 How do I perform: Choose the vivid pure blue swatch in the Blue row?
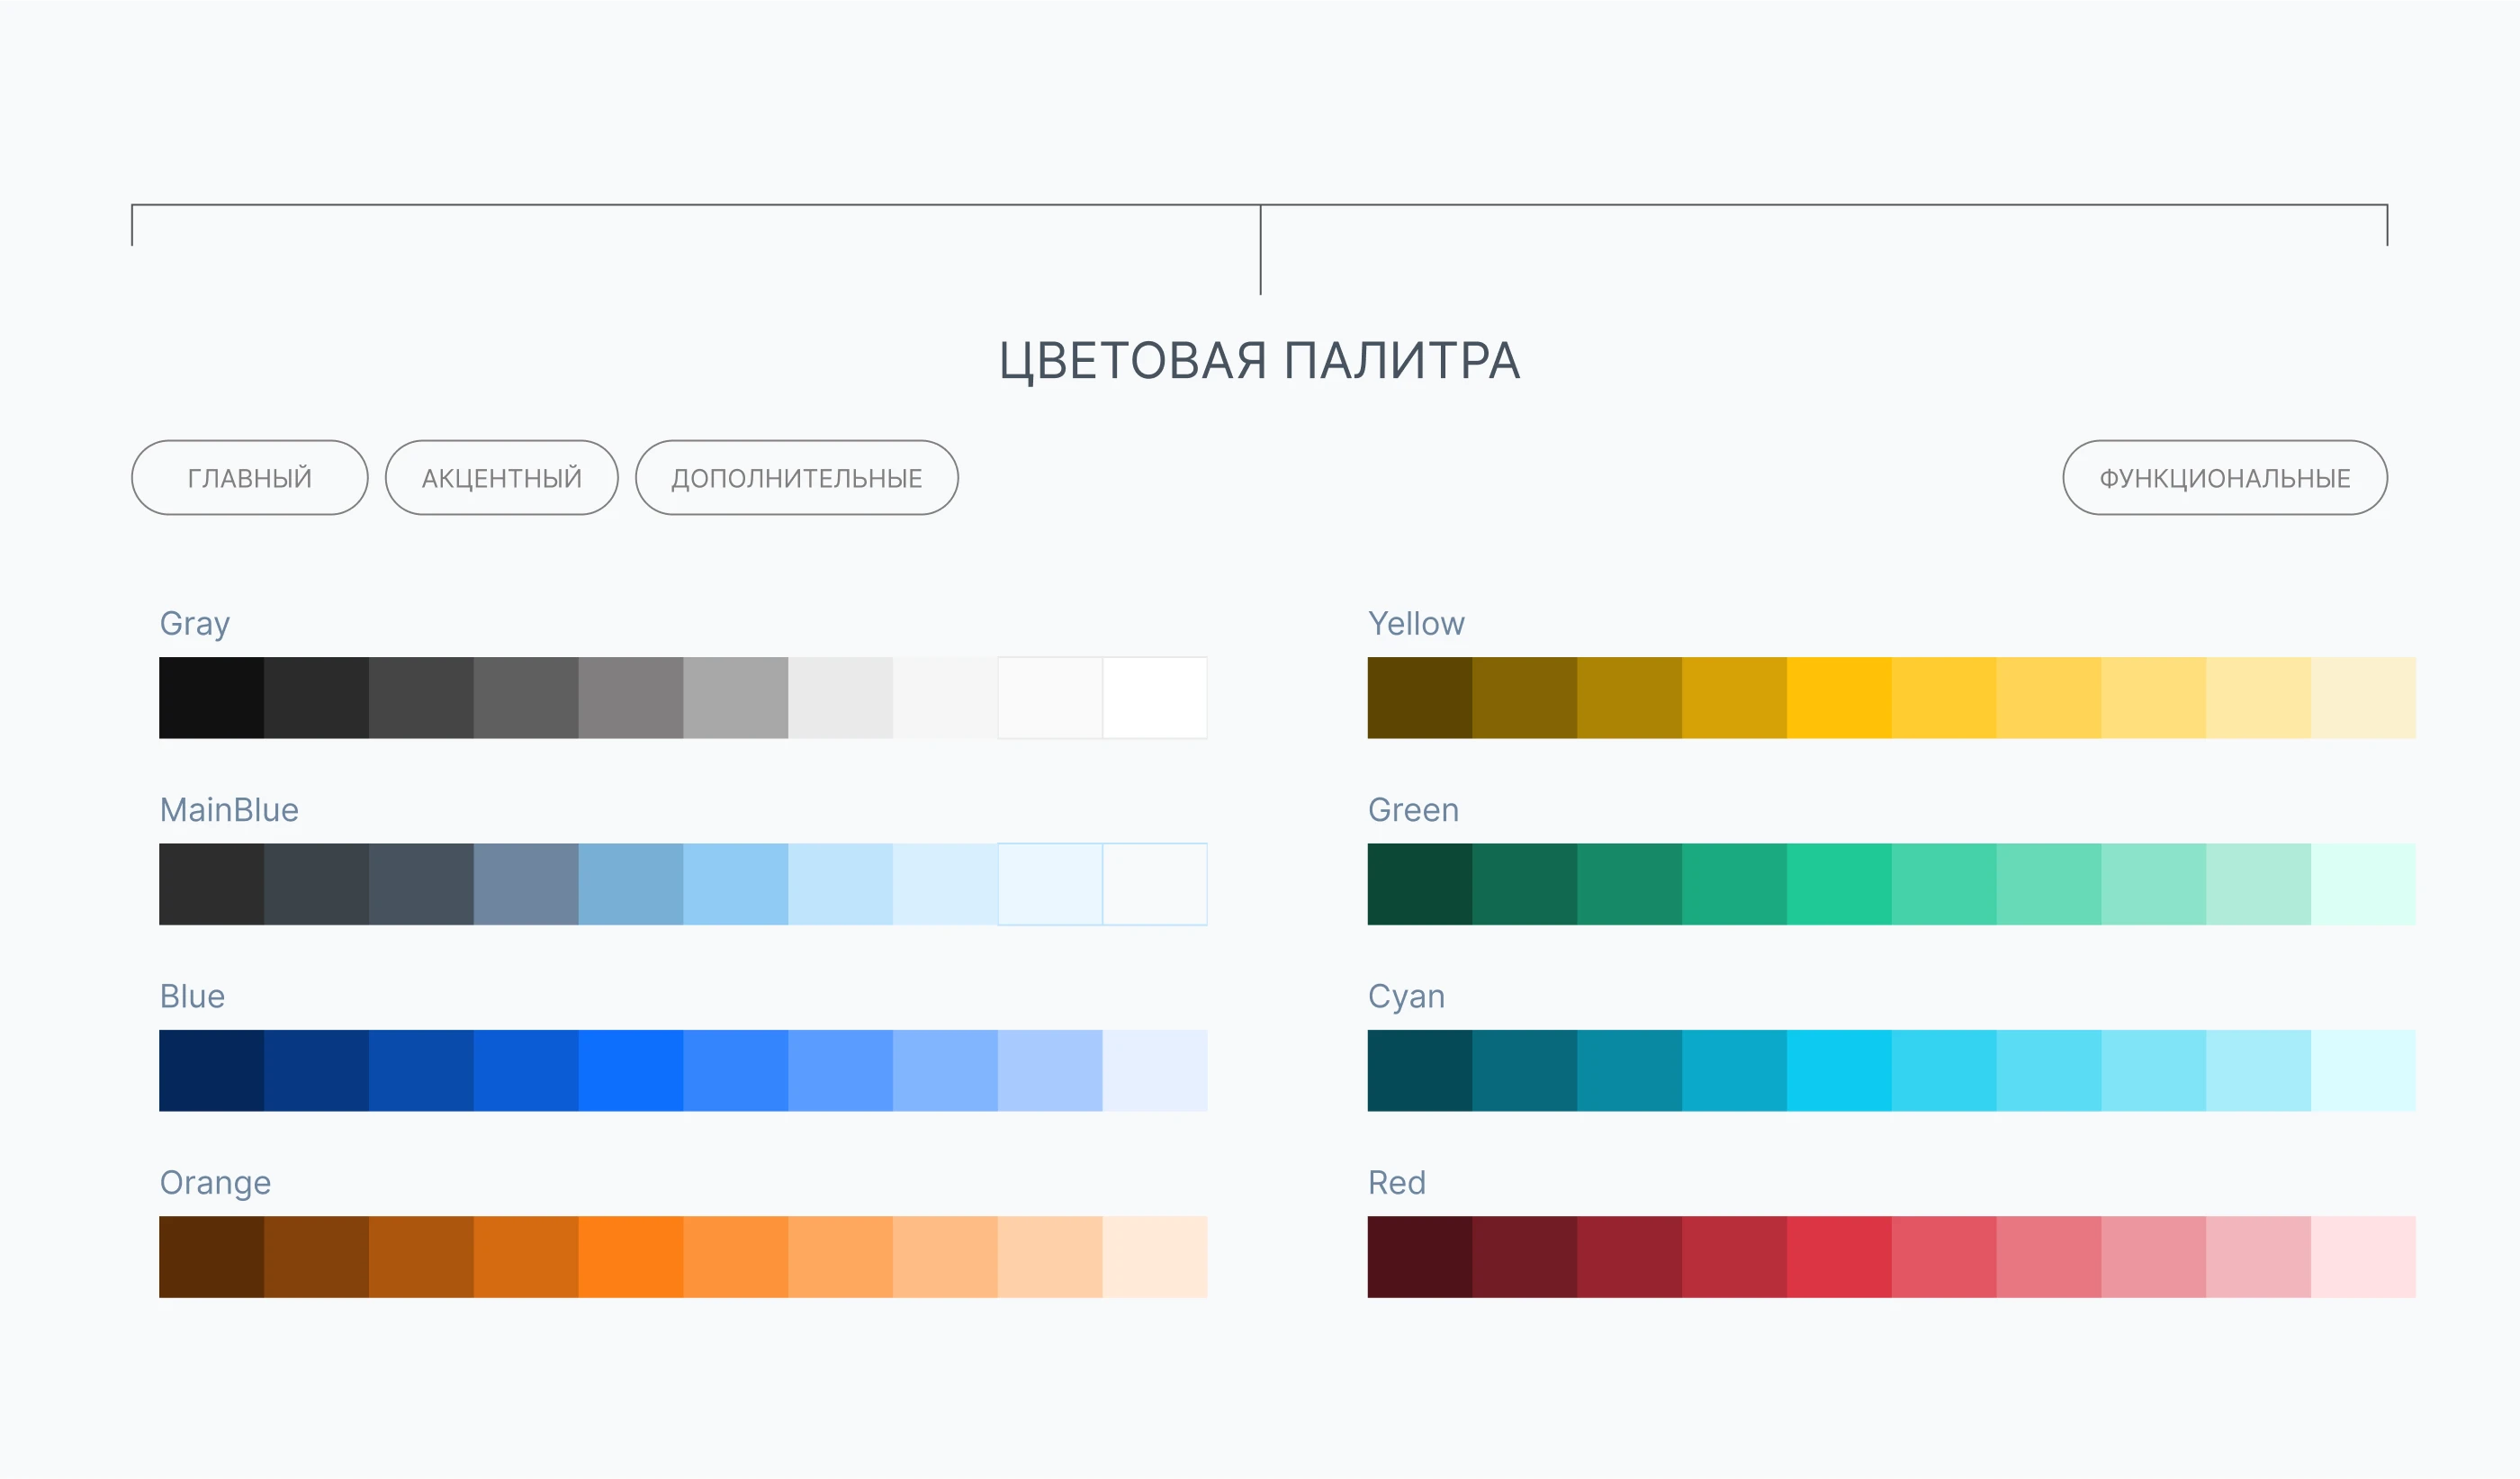(630, 1070)
